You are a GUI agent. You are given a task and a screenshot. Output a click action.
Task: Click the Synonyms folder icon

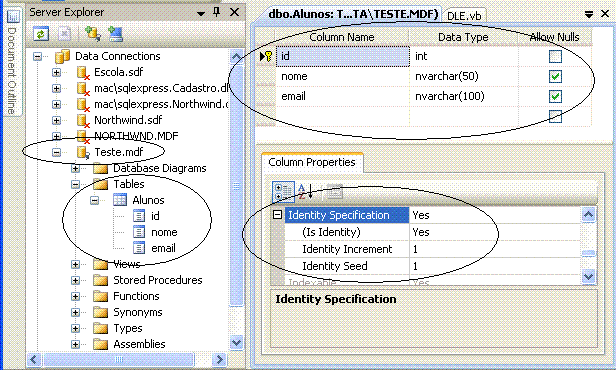[x=101, y=313]
